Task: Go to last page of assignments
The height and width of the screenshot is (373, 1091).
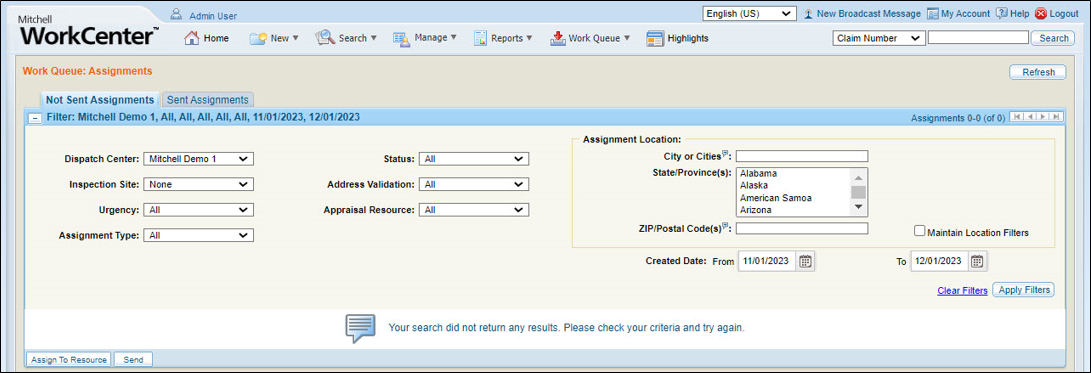Action: 1056,117
